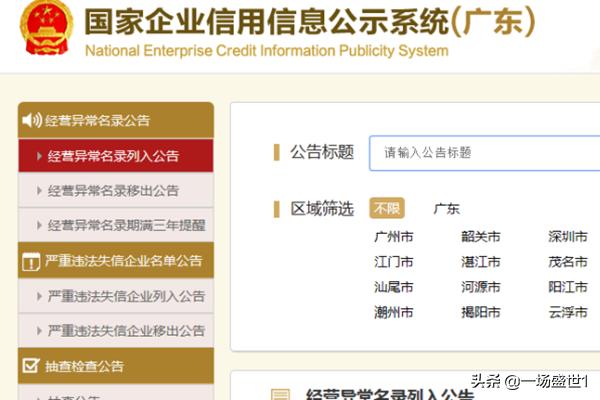The height and width of the screenshot is (400, 600).
Task: Focus the 公告标题 input field
Action: (x=484, y=153)
